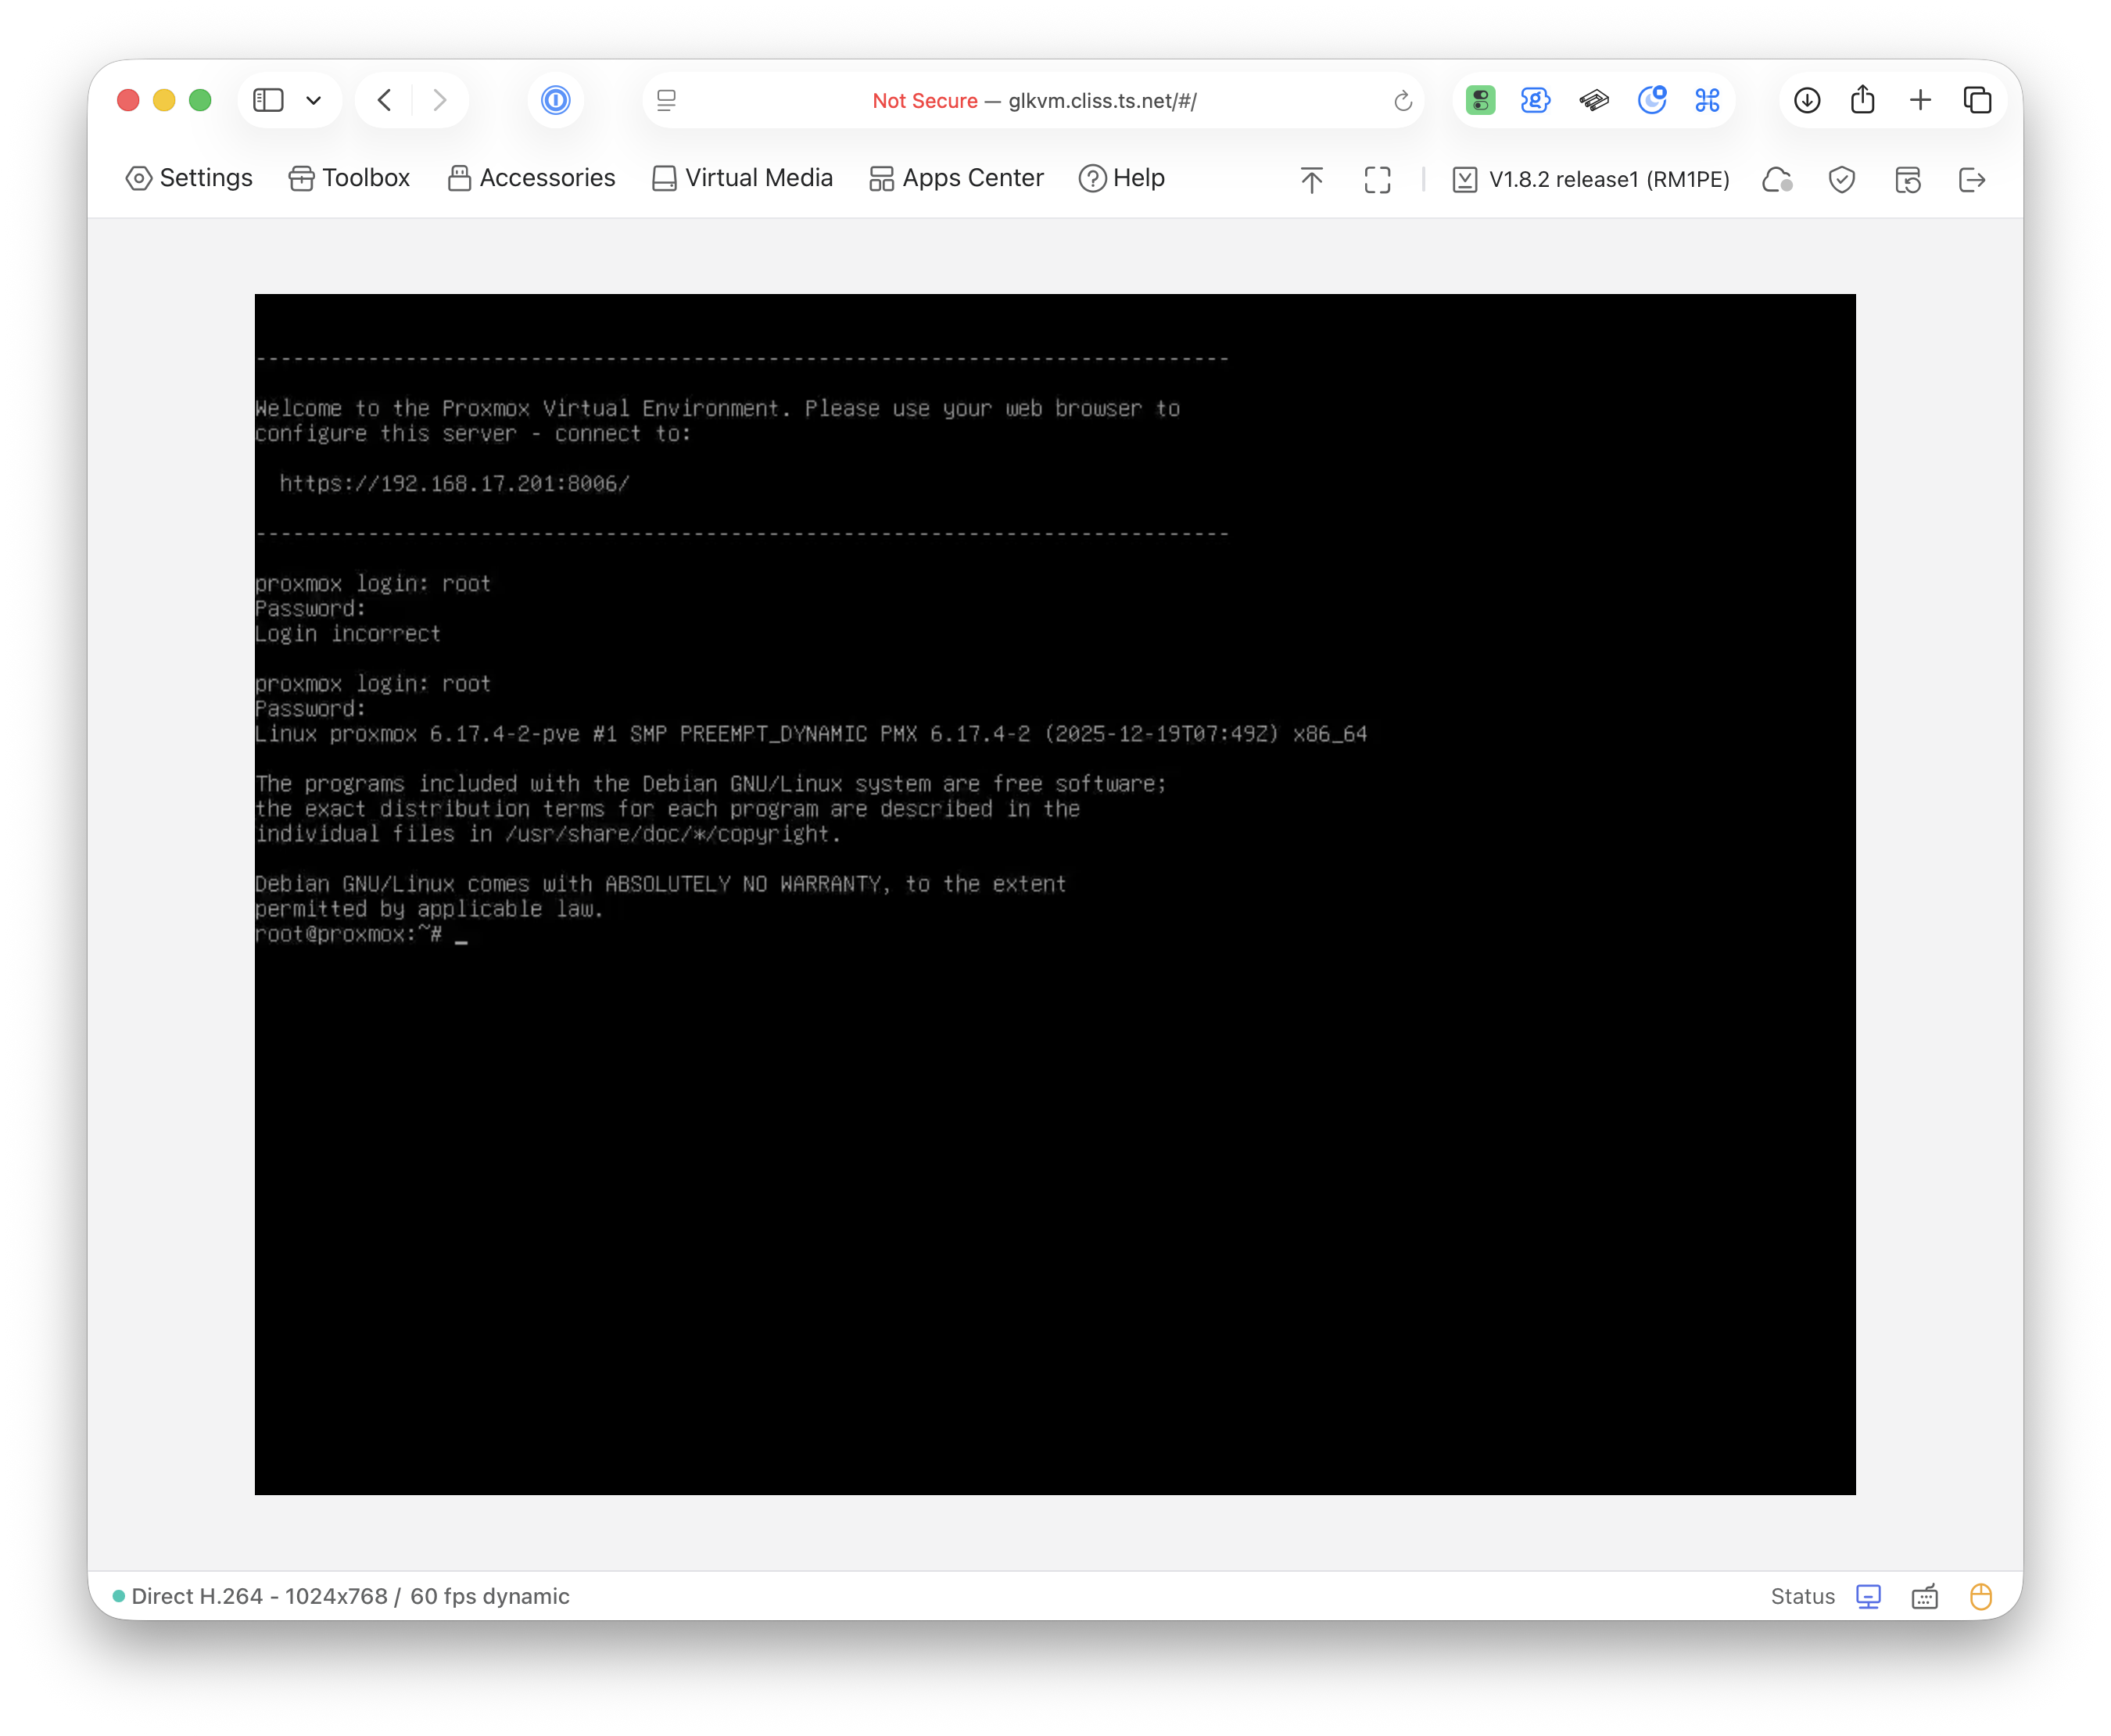Screen dimensions: 2111x1736
Task: Enter fullscreen with the frame icon
Action: pos(1377,180)
